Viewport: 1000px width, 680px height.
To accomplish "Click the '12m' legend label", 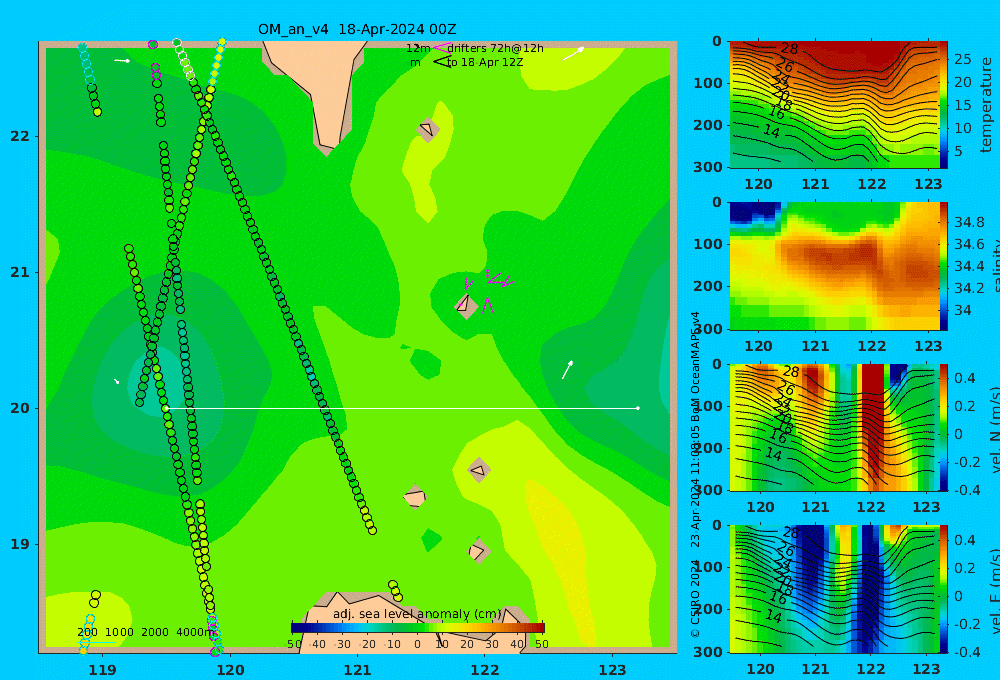I will 418,48.
